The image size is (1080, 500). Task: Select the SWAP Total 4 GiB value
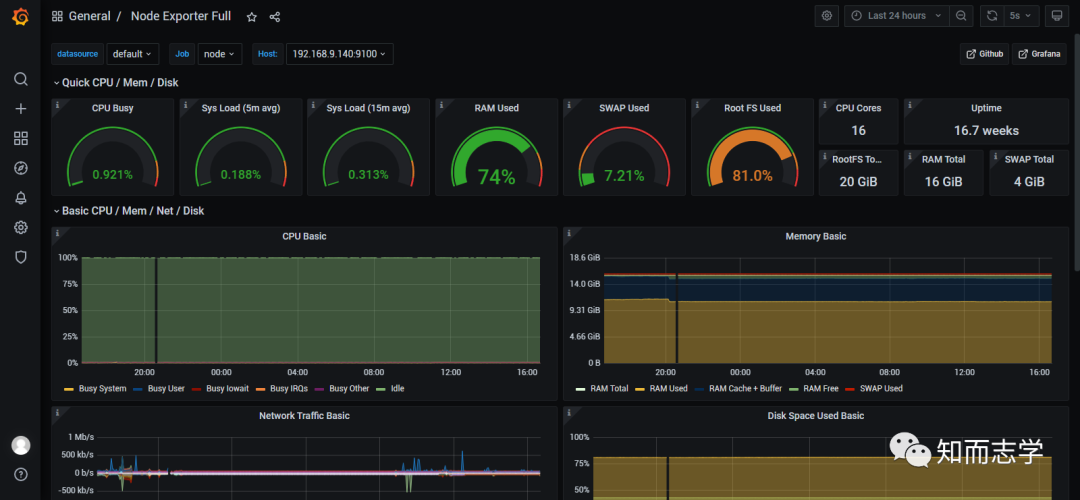pos(1029,182)
